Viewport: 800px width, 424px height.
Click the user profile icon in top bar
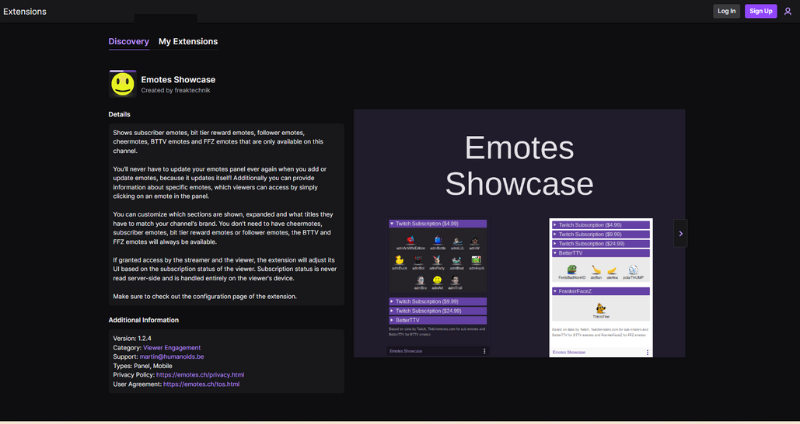(x=787, y=11)
